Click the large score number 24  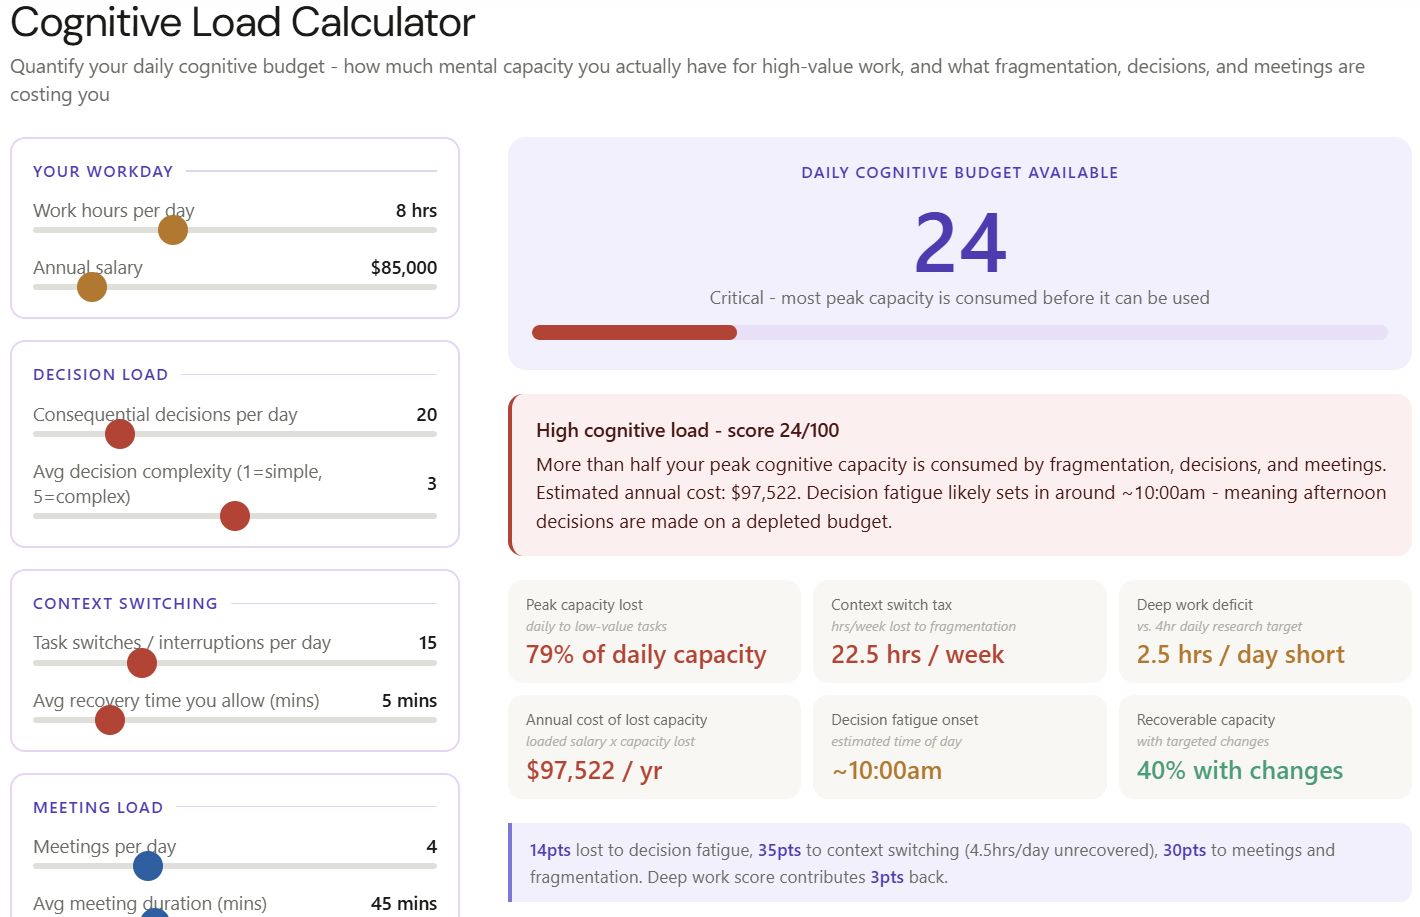click(x=960, y=243)
